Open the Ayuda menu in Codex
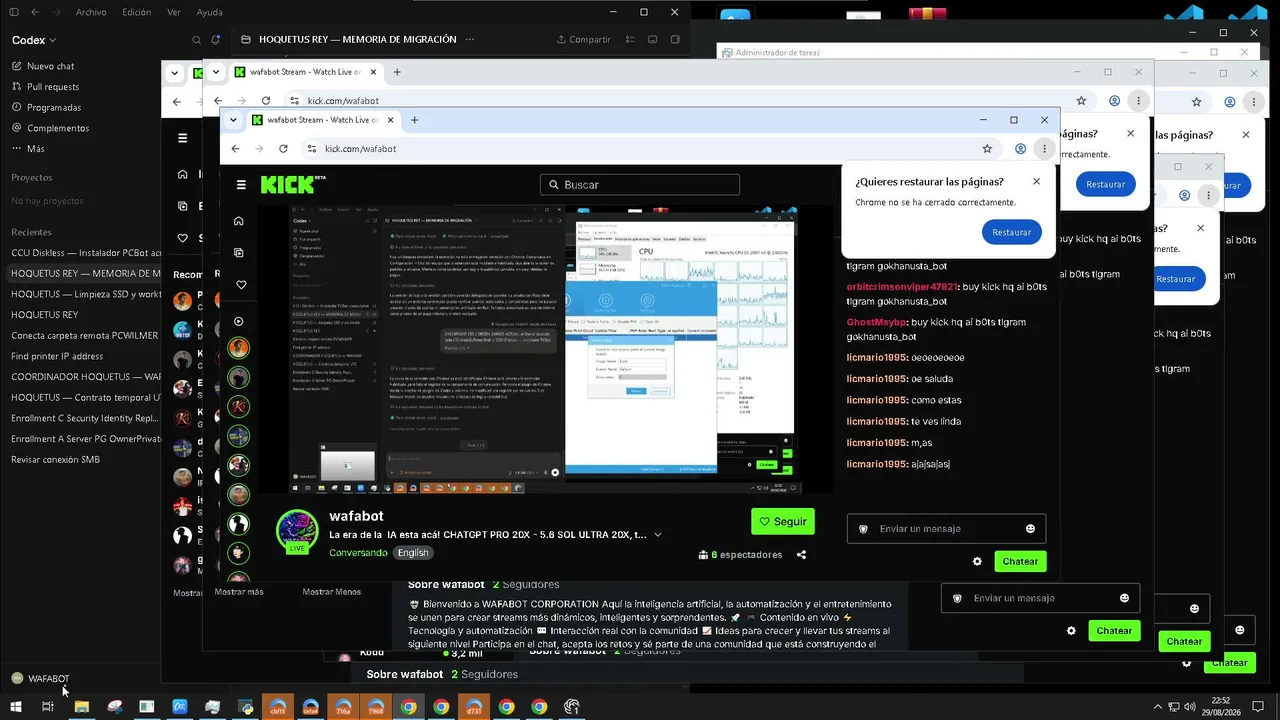 coord(210,12)
